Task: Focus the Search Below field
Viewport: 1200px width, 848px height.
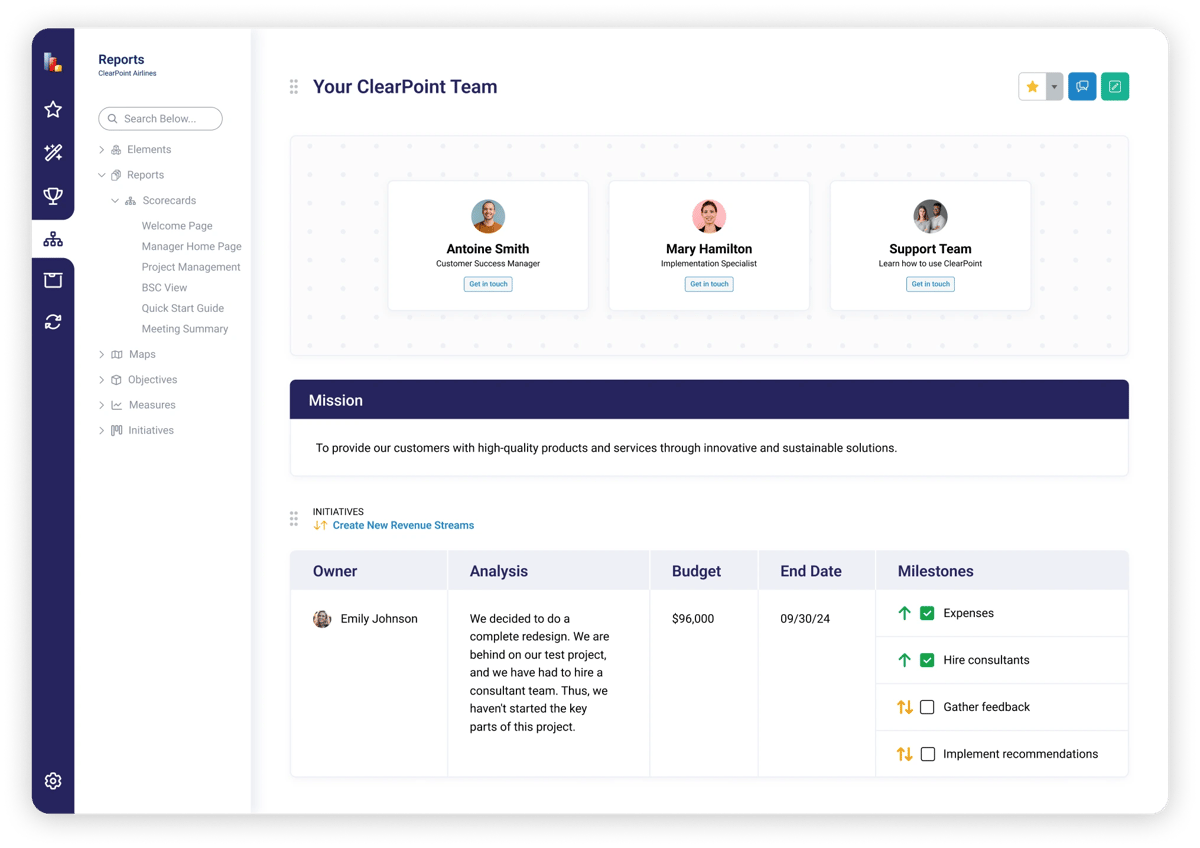Action: click(x=160, y=119)
